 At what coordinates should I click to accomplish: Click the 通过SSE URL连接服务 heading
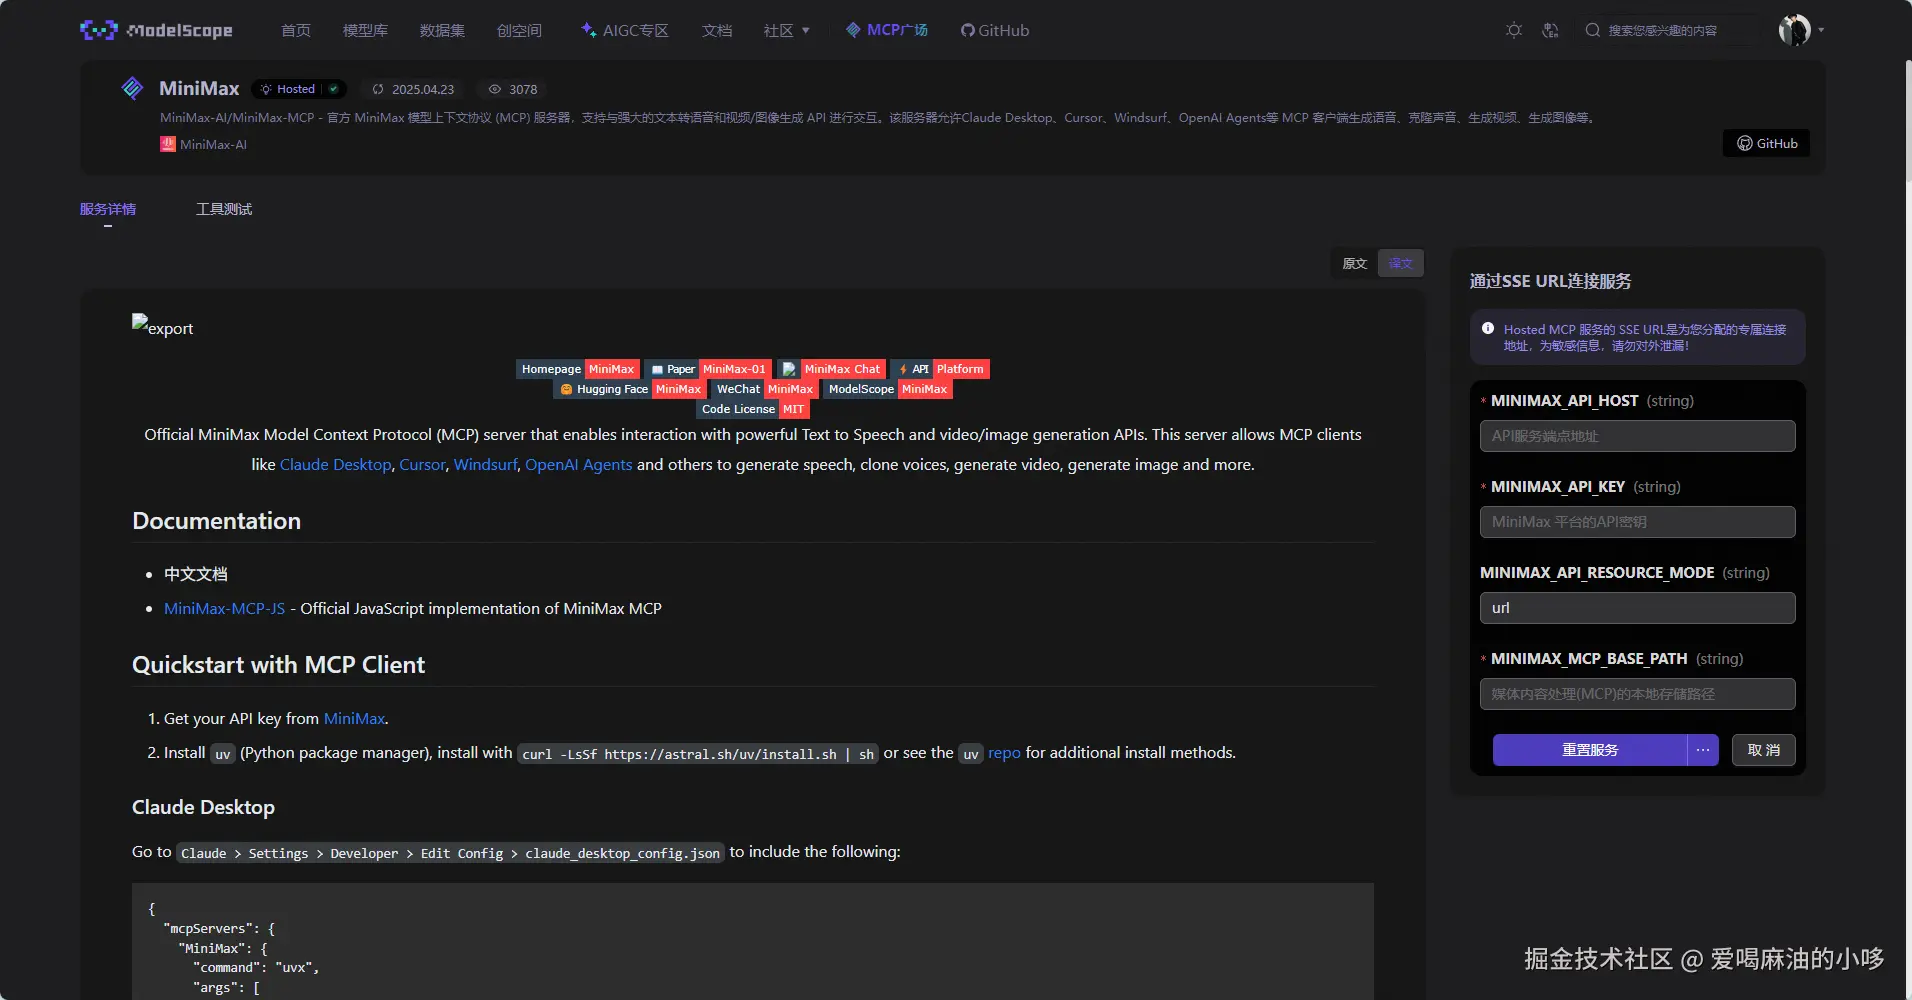(1550, 281)
